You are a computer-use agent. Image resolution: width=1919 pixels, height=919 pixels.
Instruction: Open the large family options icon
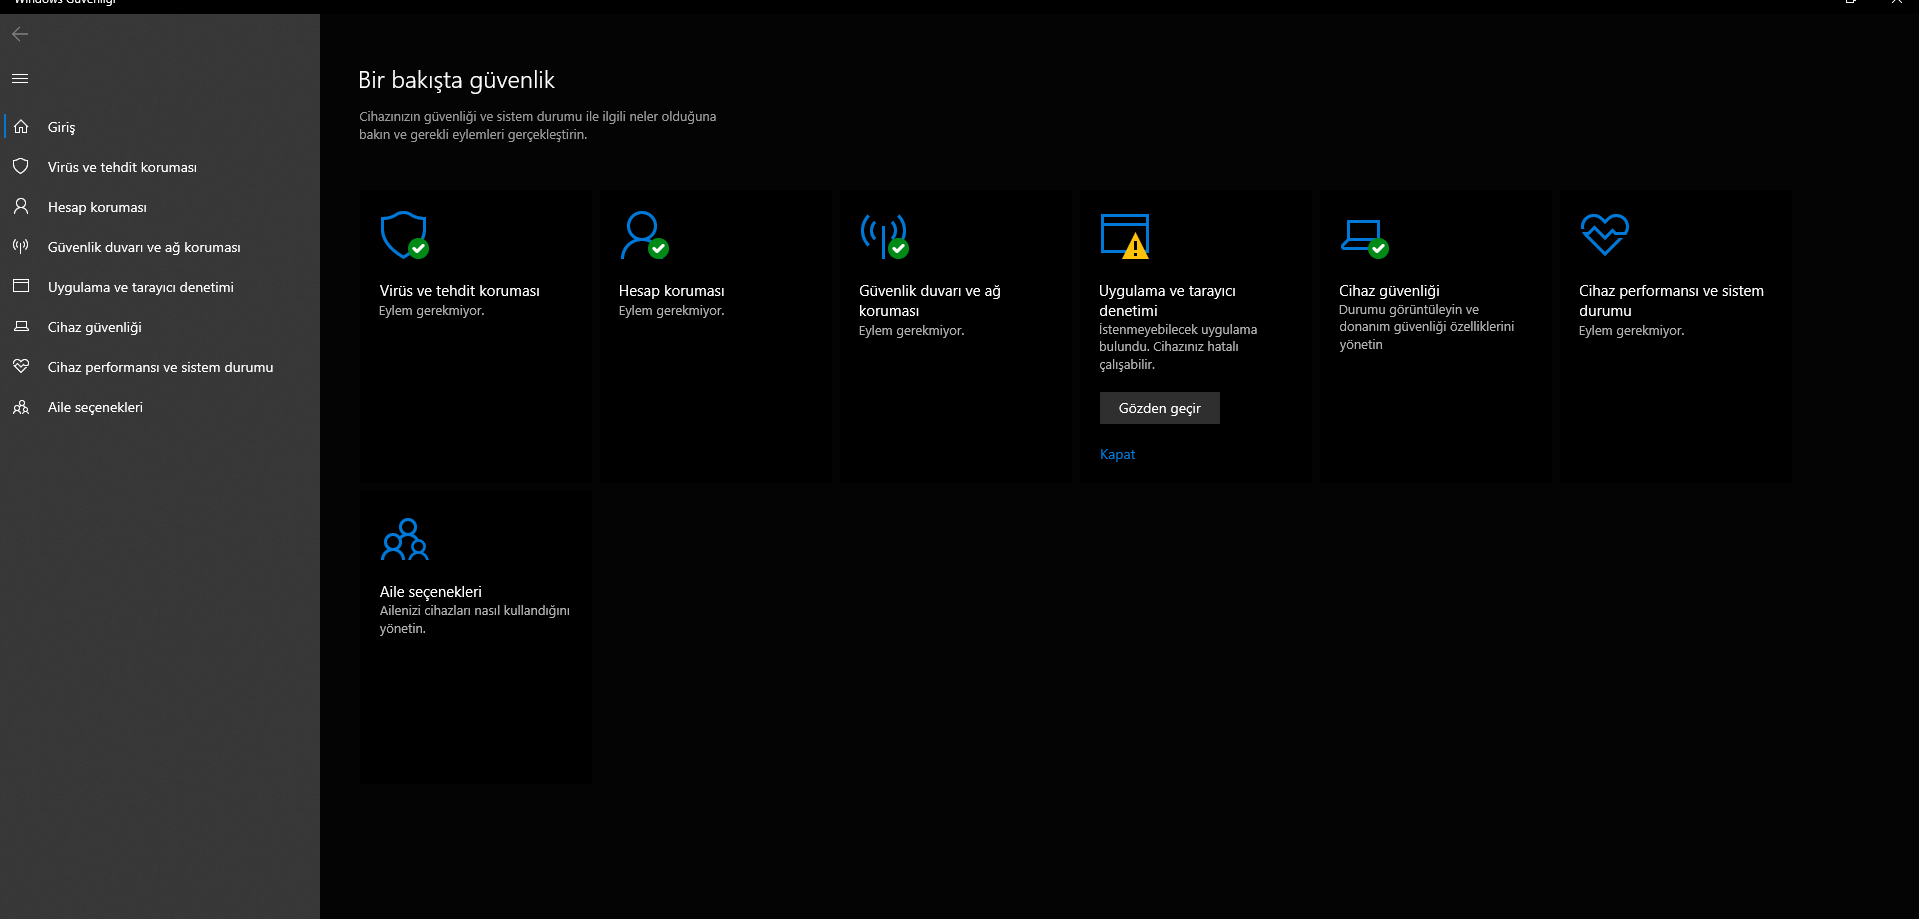[405, 539]
